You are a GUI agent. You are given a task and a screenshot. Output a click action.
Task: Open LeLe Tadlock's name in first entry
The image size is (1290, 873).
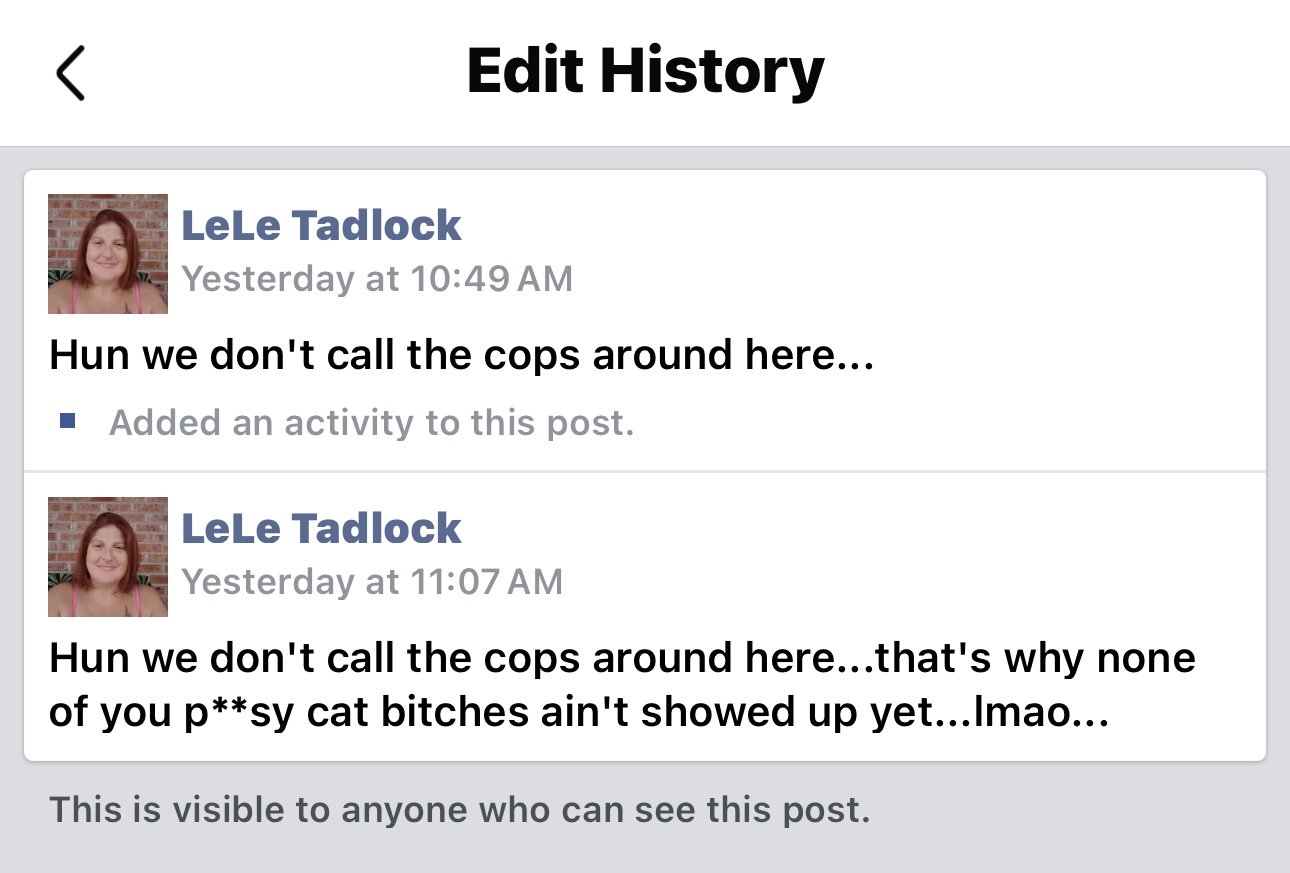coord(321,226)
